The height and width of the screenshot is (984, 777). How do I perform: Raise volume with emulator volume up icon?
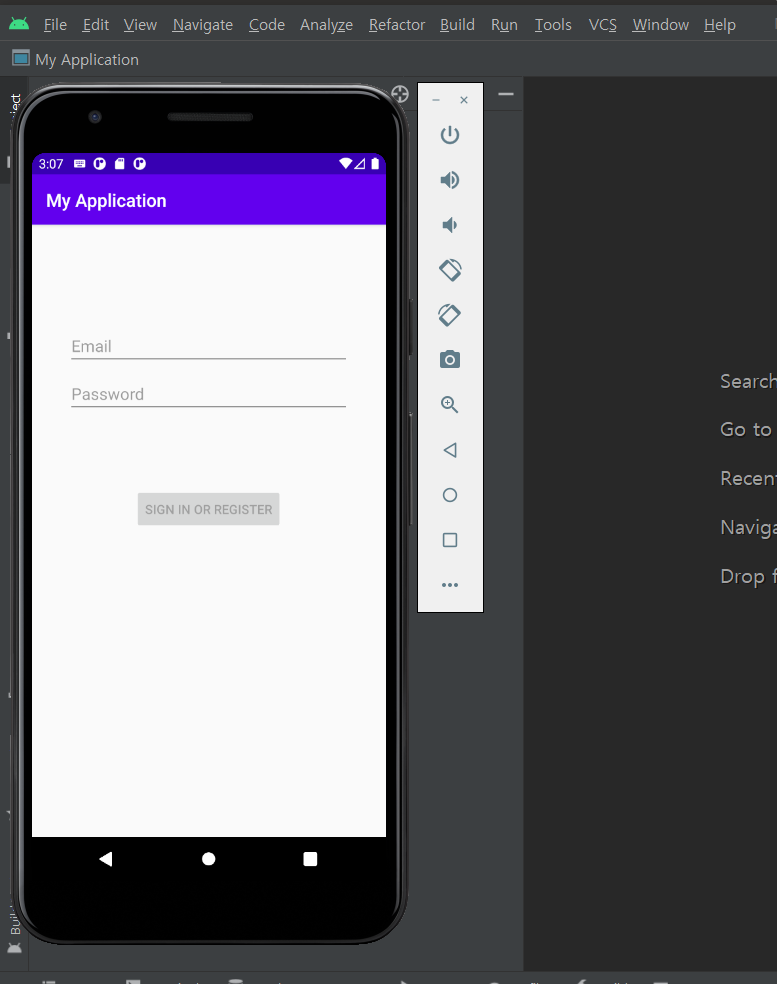[x=449, y=180]
